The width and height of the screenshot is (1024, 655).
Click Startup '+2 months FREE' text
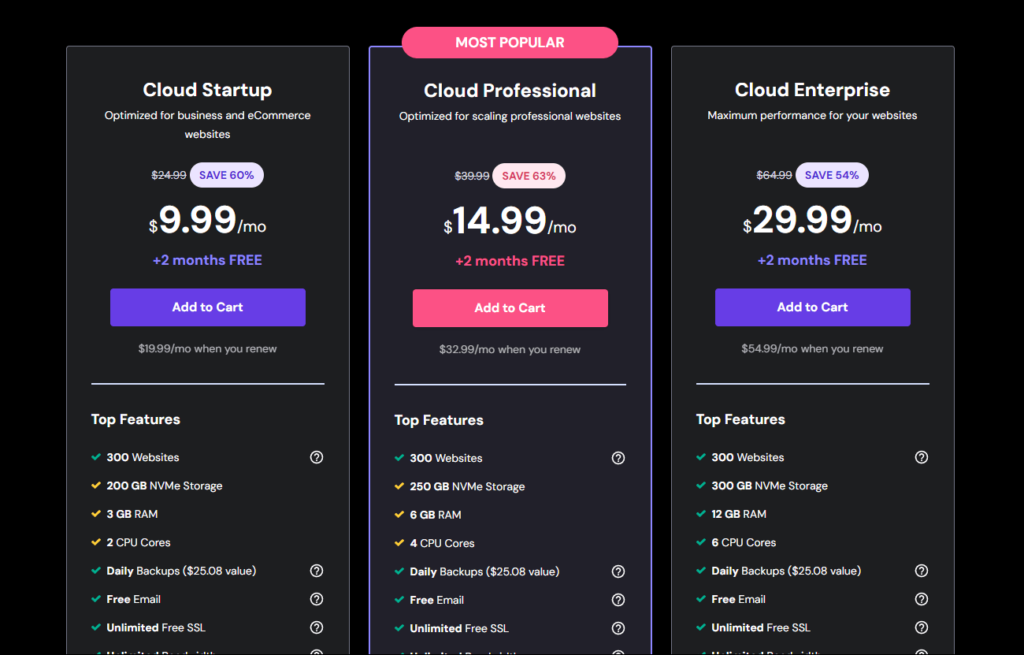208,260
